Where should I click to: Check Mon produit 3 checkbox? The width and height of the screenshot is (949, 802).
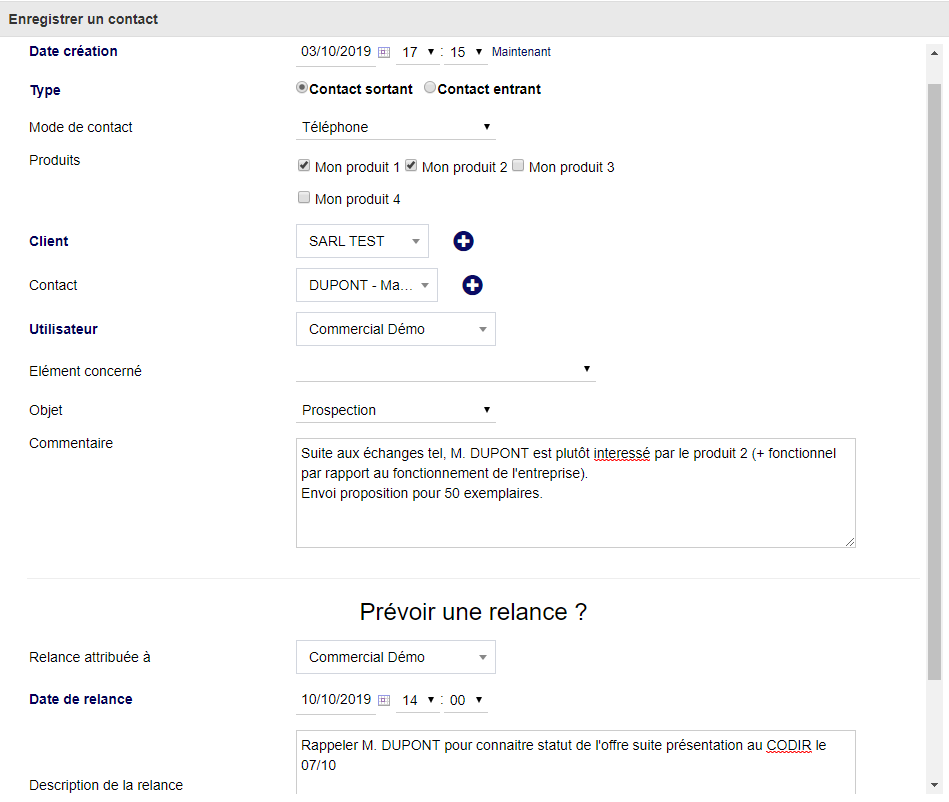coord(518,166)
